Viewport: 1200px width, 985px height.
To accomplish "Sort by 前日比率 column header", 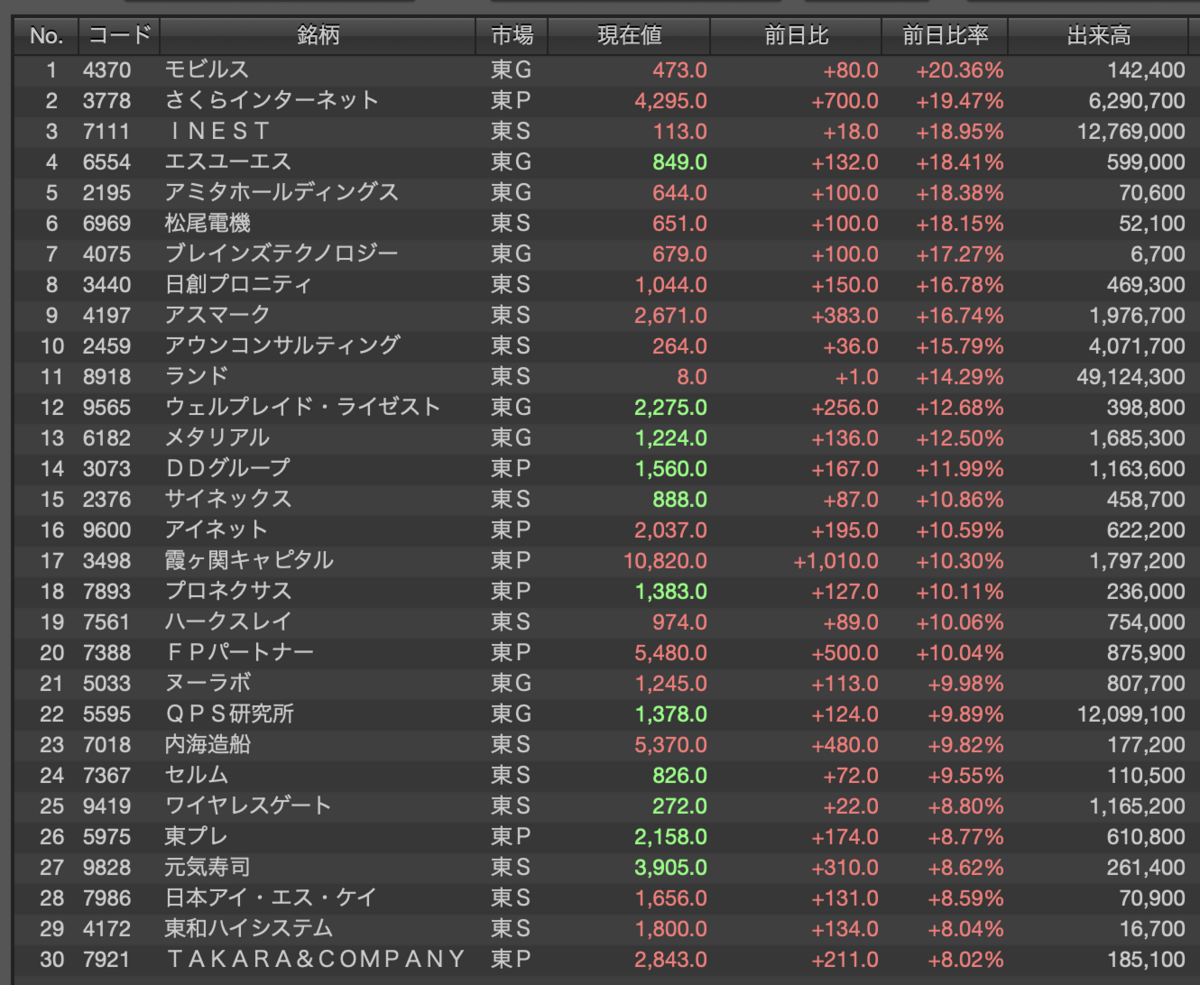I will (945, 36).
